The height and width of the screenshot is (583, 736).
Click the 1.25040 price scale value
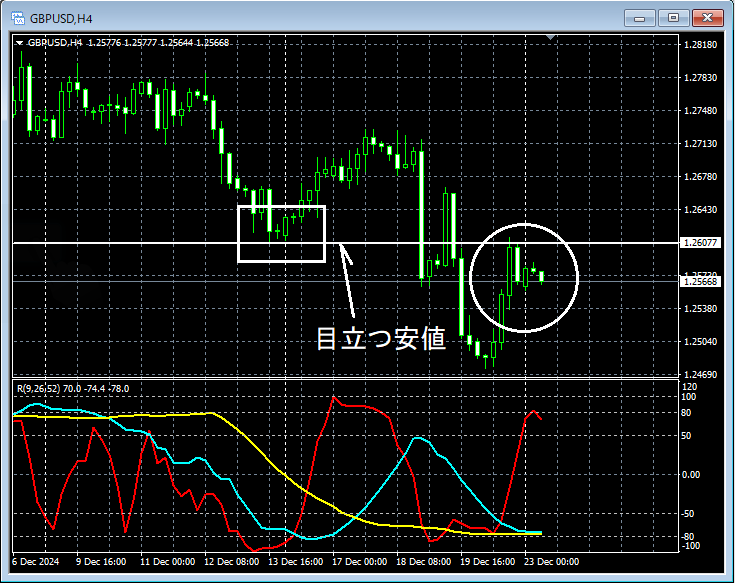[700, 341]
